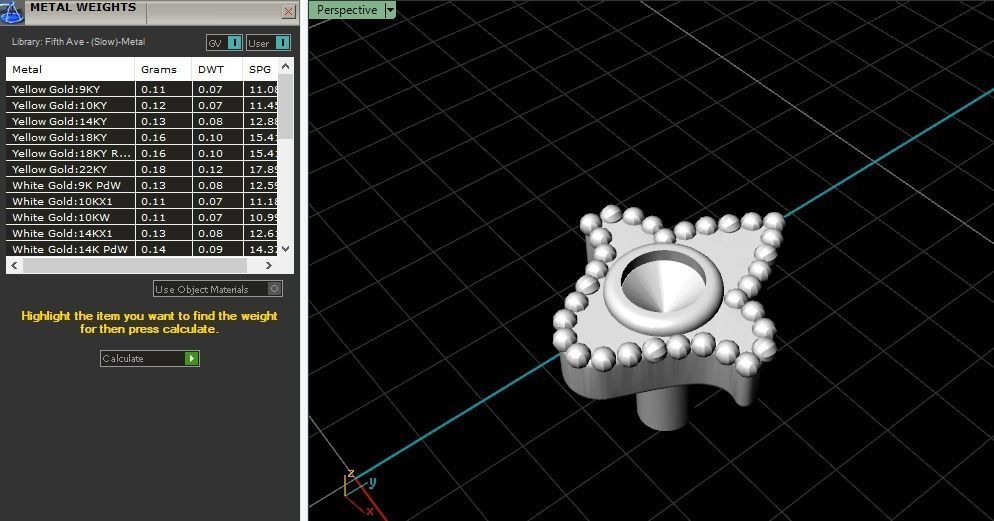
Task: Sort by the SPG column header
Action: 260,69
